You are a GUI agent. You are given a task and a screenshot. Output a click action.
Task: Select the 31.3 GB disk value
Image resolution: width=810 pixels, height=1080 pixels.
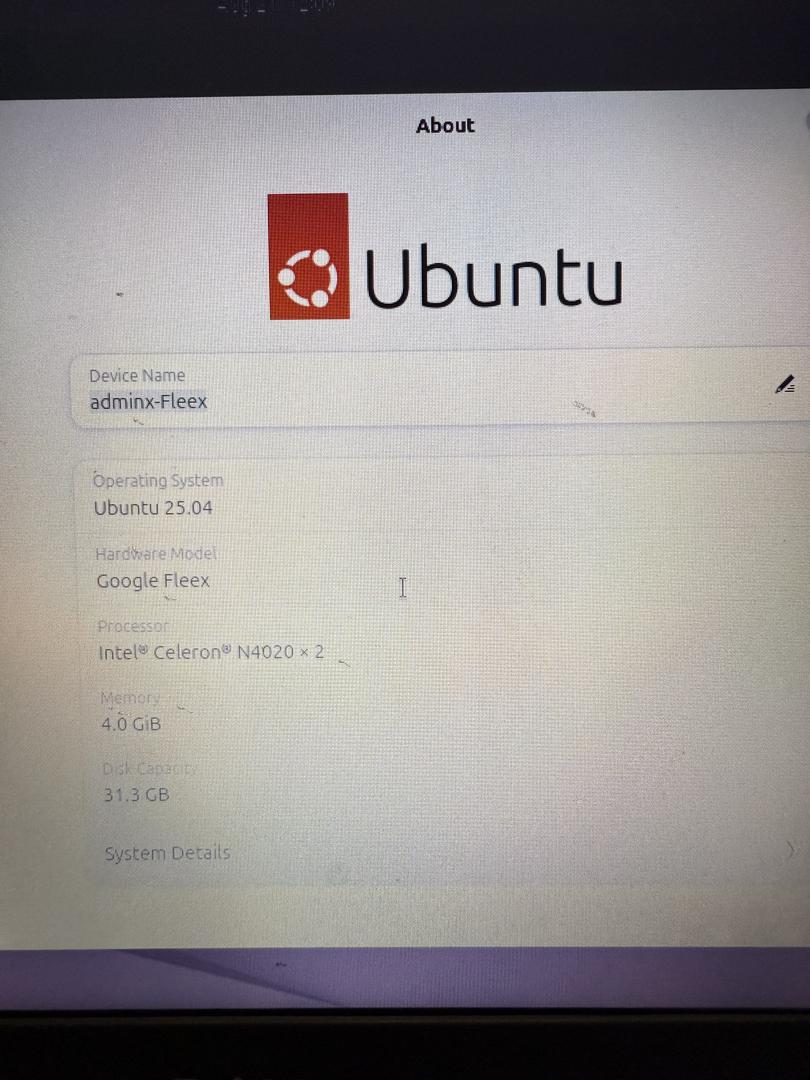(136, 795)
